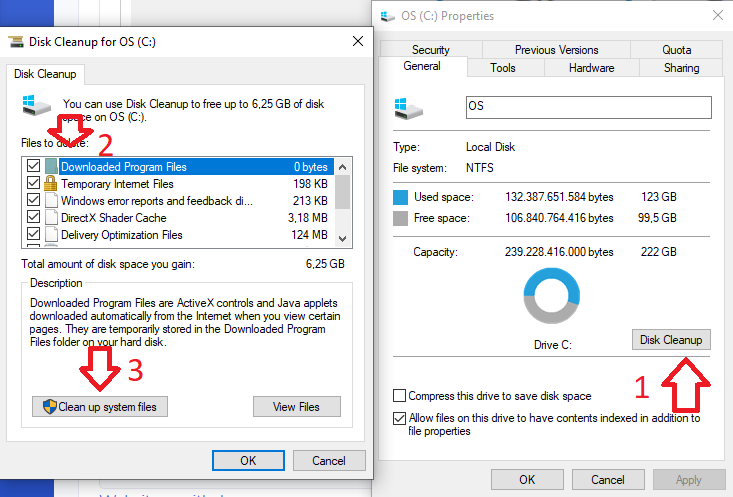The width and height of the screenshot is (733, 497).
Task: Open the Security tab
Action: 430,50
